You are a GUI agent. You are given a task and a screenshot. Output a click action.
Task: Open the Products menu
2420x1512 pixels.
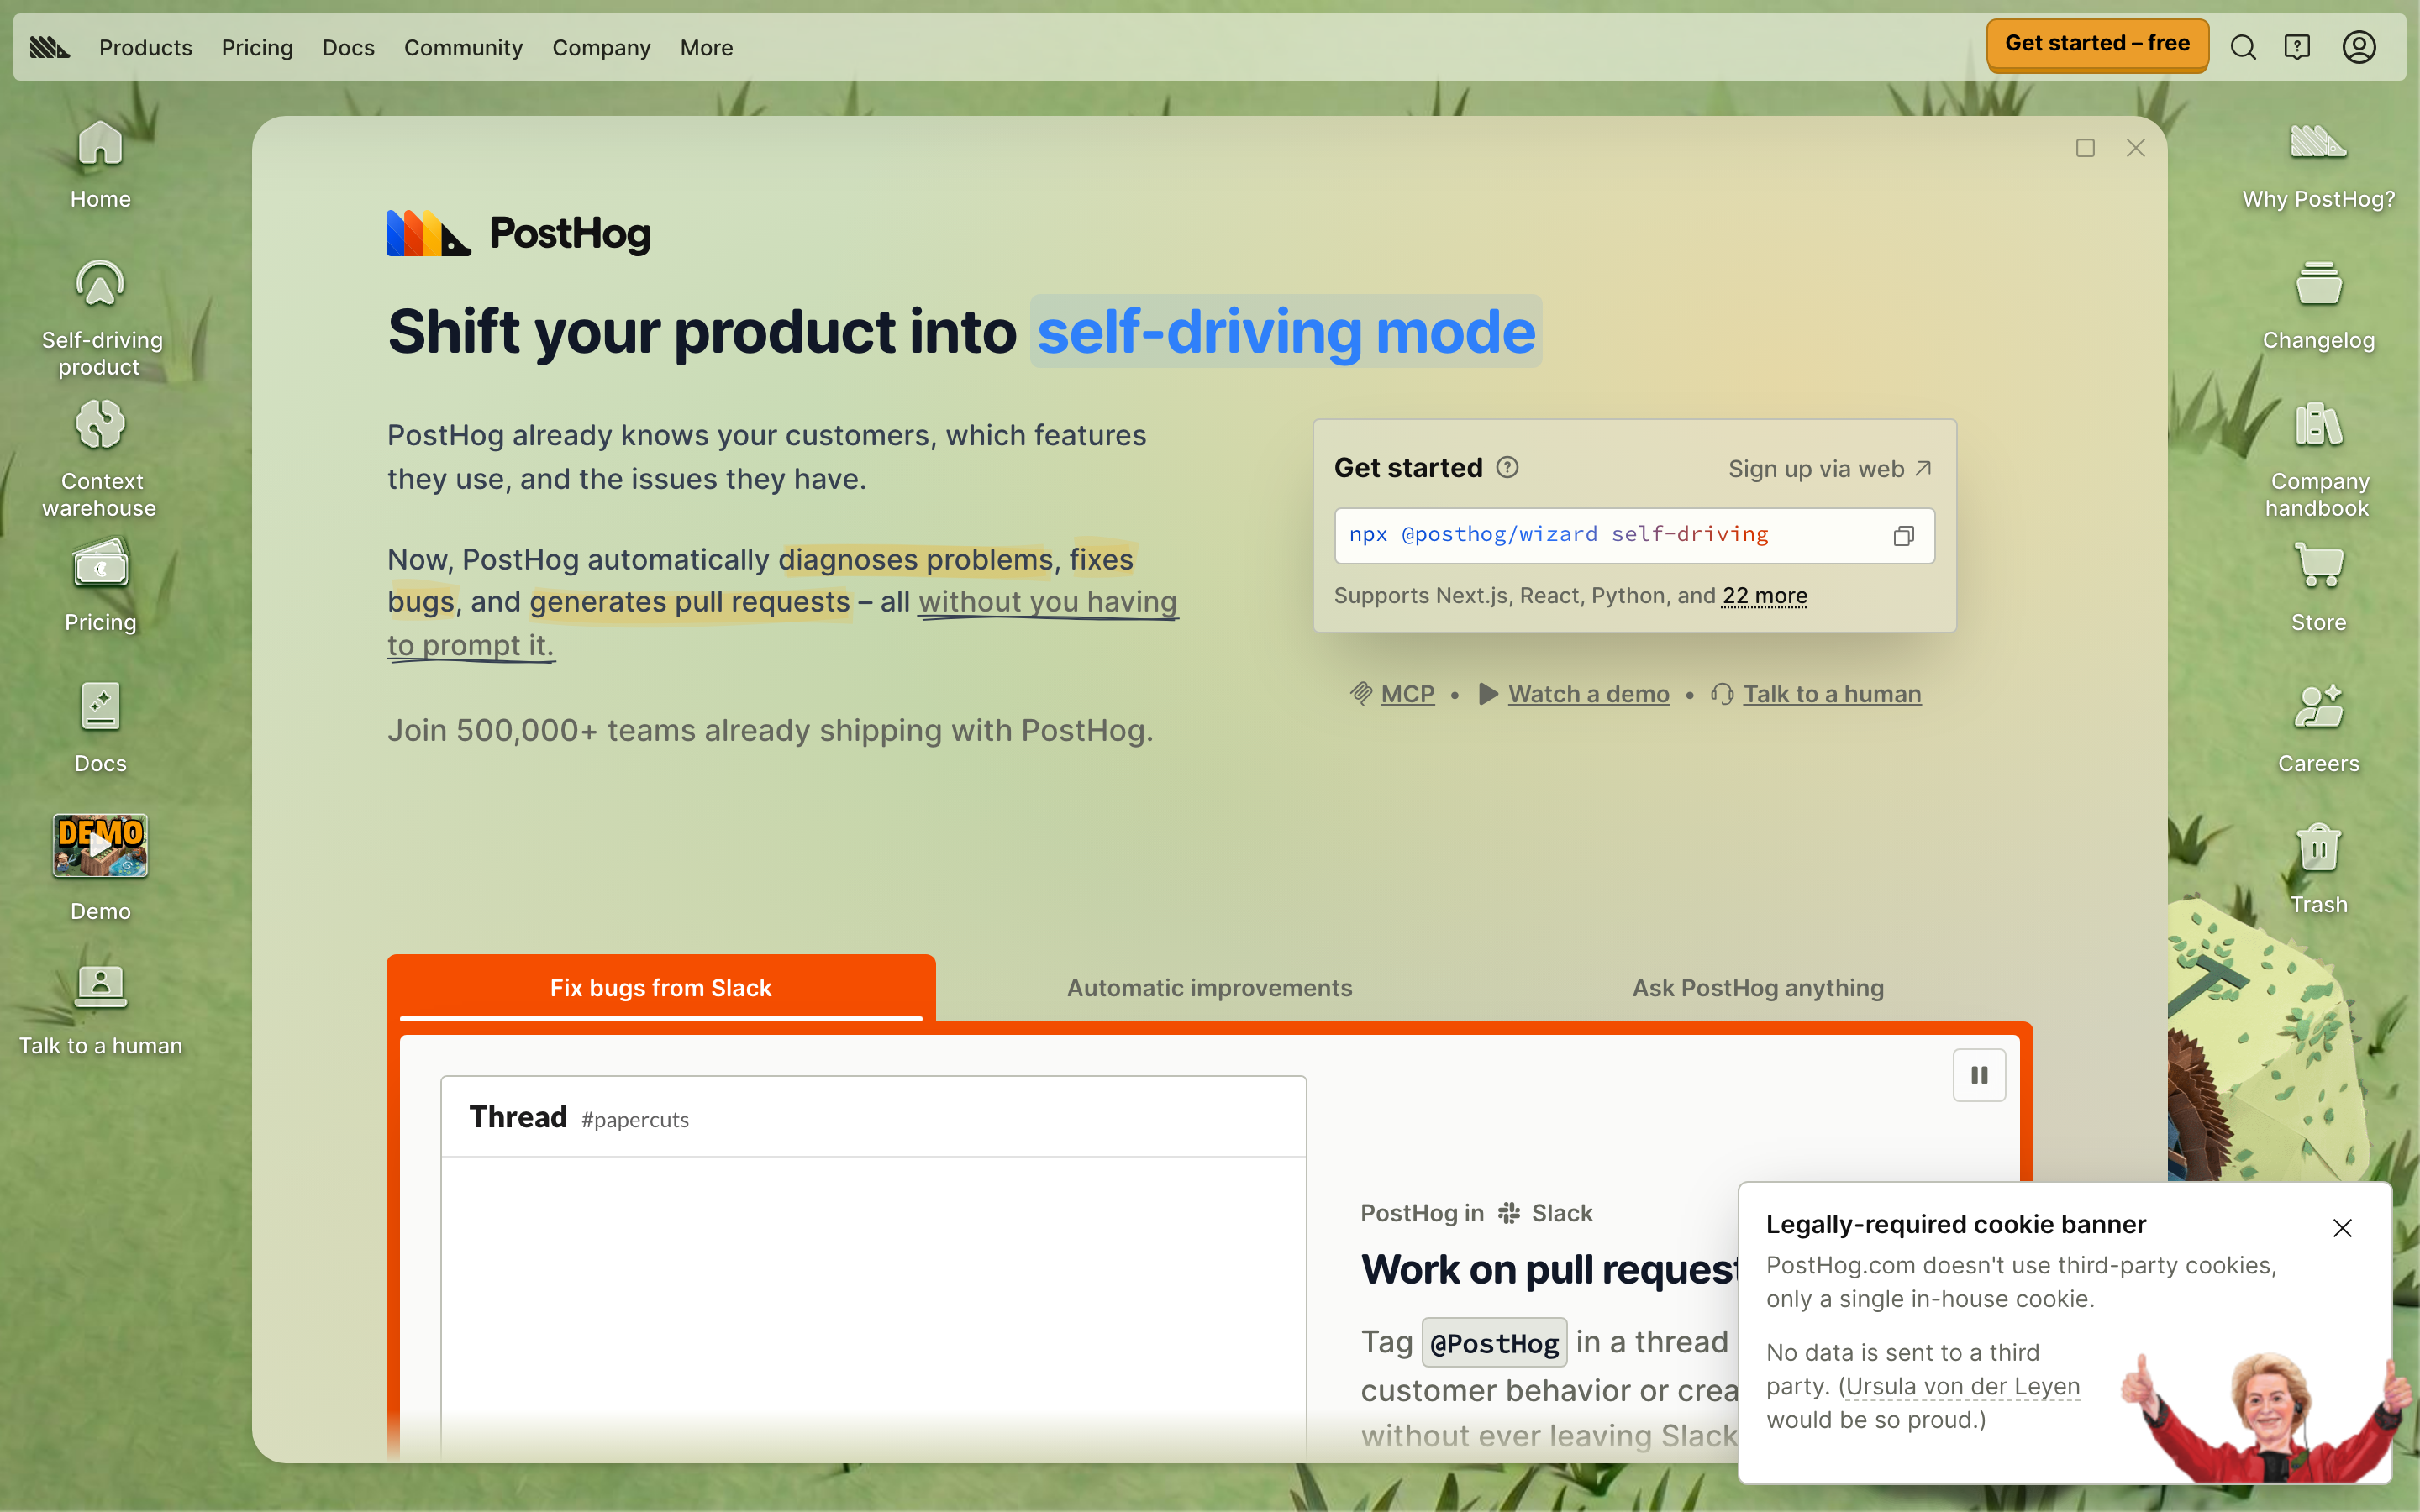[145, 47]
